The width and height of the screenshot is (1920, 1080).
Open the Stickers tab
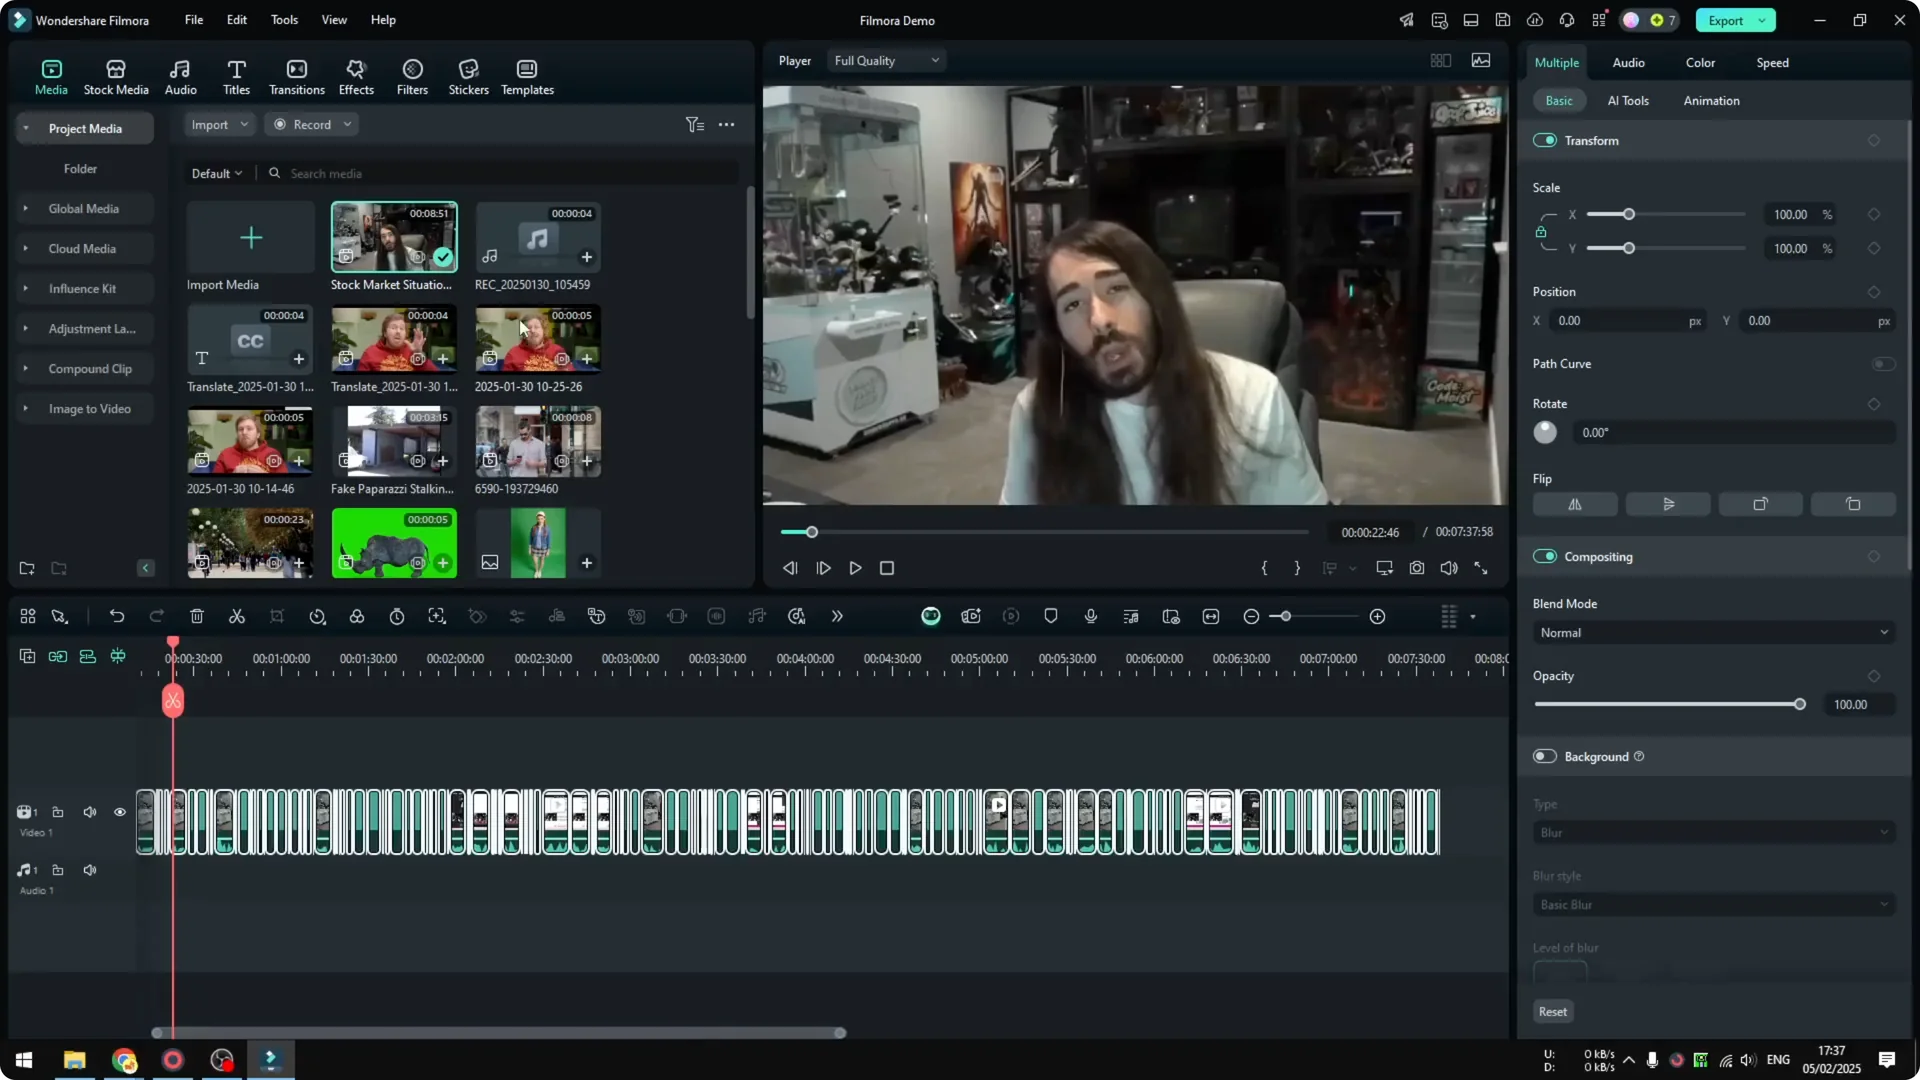click(x=468, y=77)
